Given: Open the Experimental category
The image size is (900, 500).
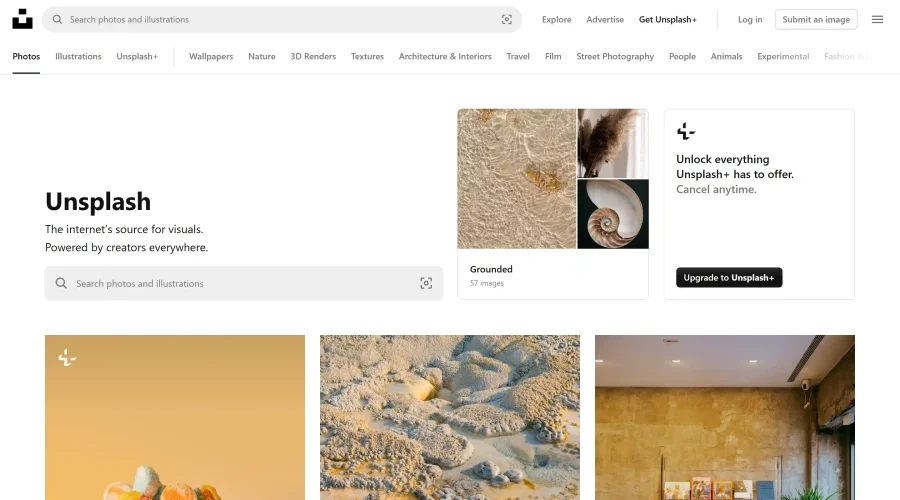Looking at the screenshot, I should click(783, 56).
